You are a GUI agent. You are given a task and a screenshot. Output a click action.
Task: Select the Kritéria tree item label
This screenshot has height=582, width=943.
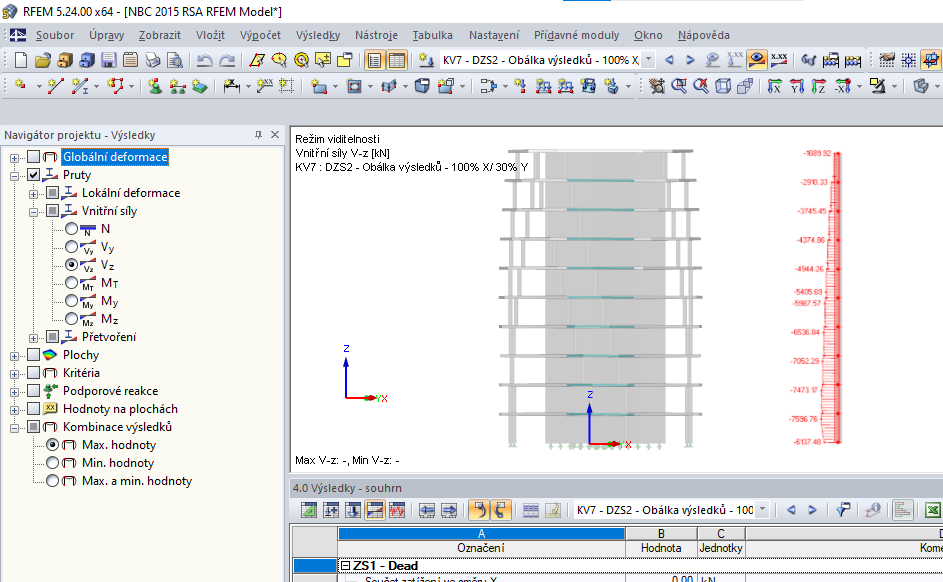click(x=81, y=373)
